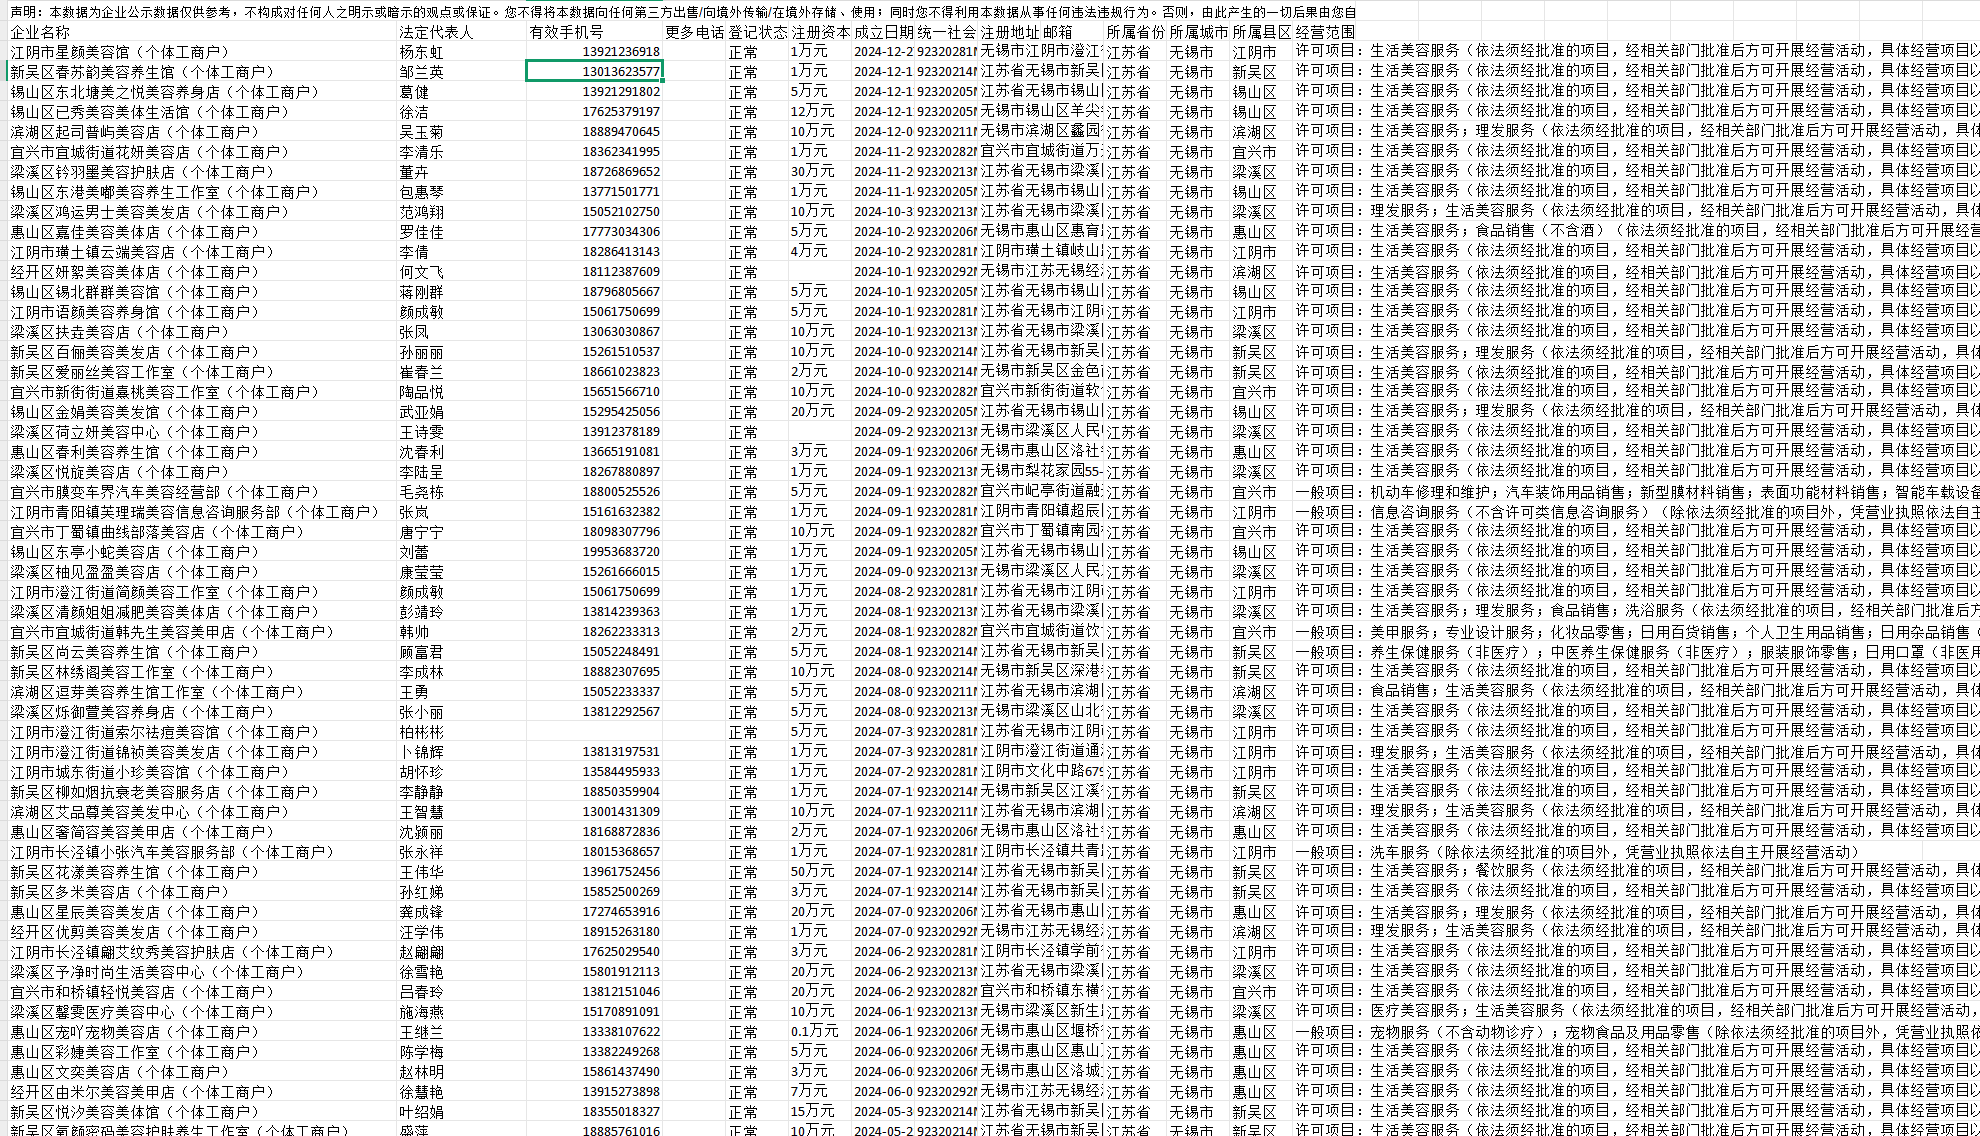This screenshot has height=1136, width=1980.
Task: Click the 有效手机号 column header cell
Action: pyautogui.click(x=566, y=32)
